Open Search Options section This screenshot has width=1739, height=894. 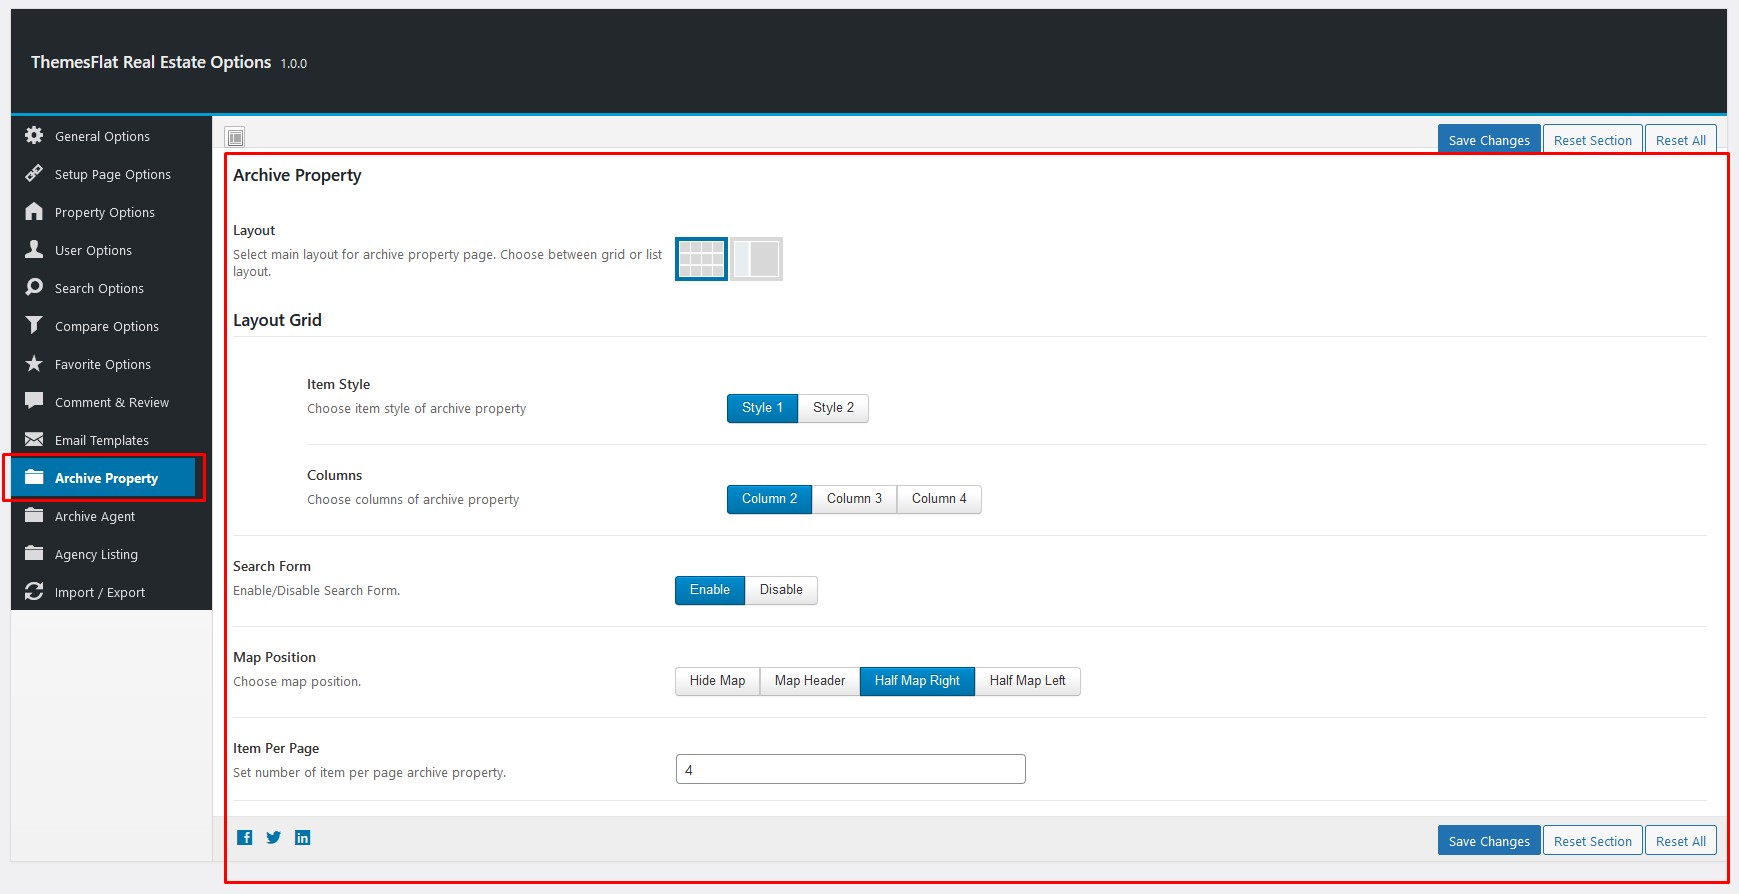click(111, 288)
